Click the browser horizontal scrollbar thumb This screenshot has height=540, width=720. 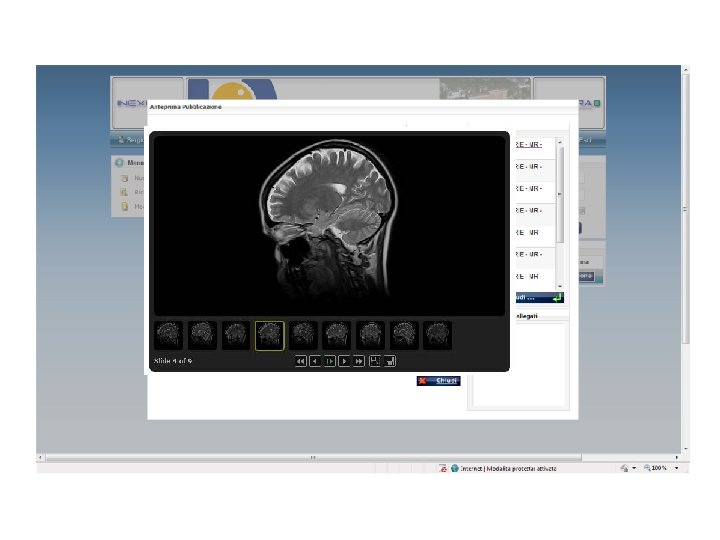point(313,457)
